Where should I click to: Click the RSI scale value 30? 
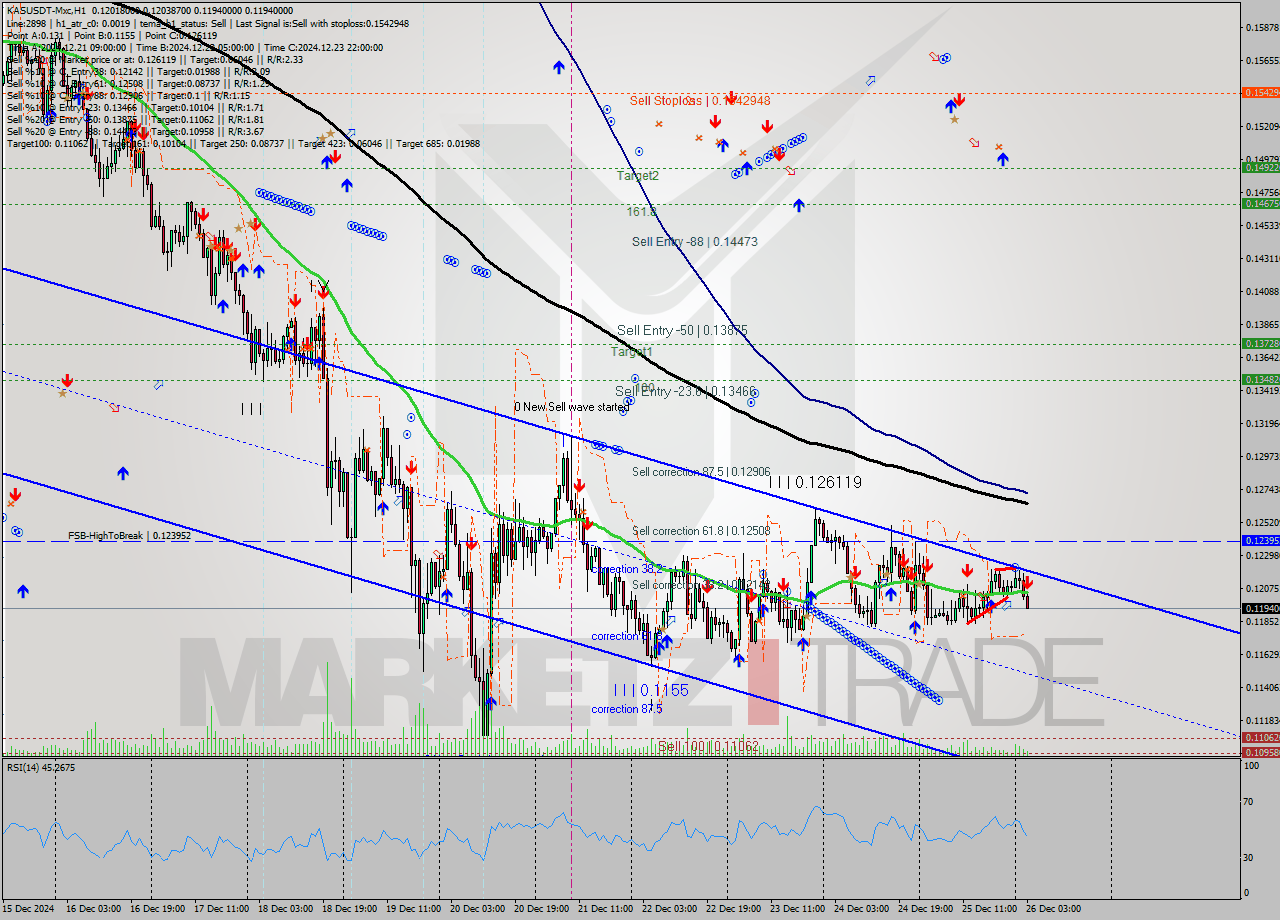[x=1249, y=857]
